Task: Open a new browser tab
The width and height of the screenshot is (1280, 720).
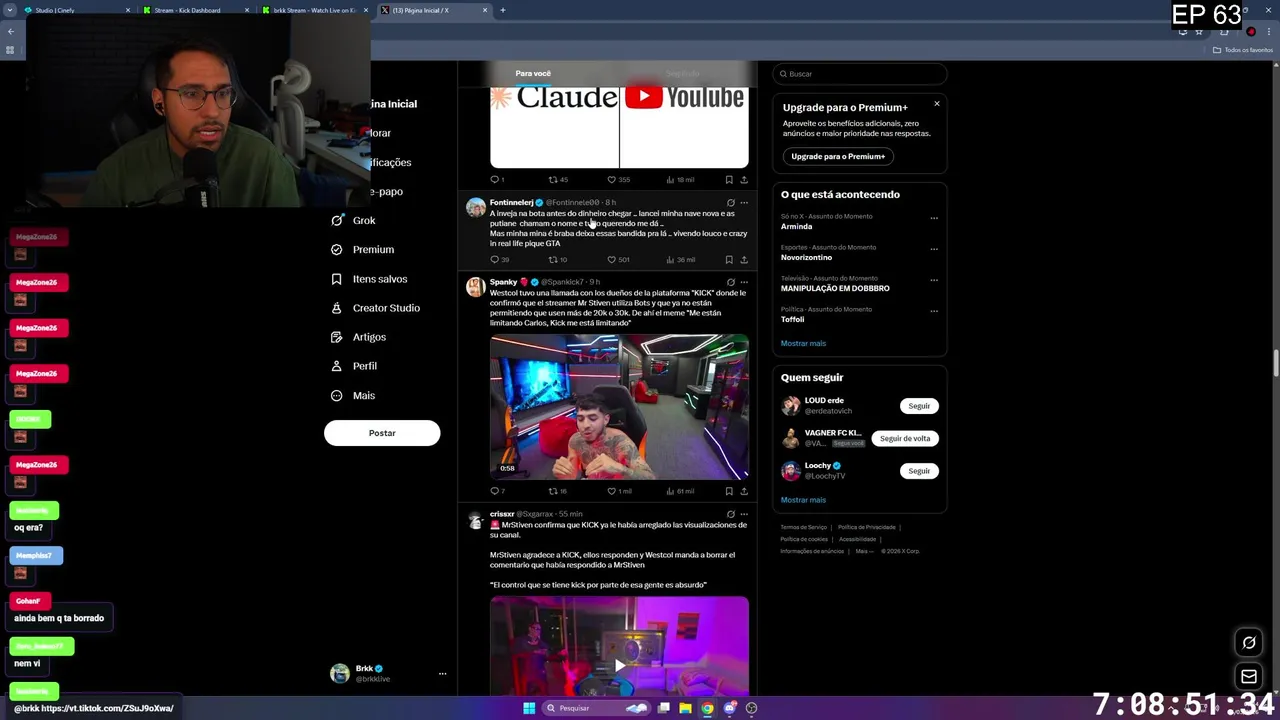Action: pyautogui.click(x=503, y=10)
